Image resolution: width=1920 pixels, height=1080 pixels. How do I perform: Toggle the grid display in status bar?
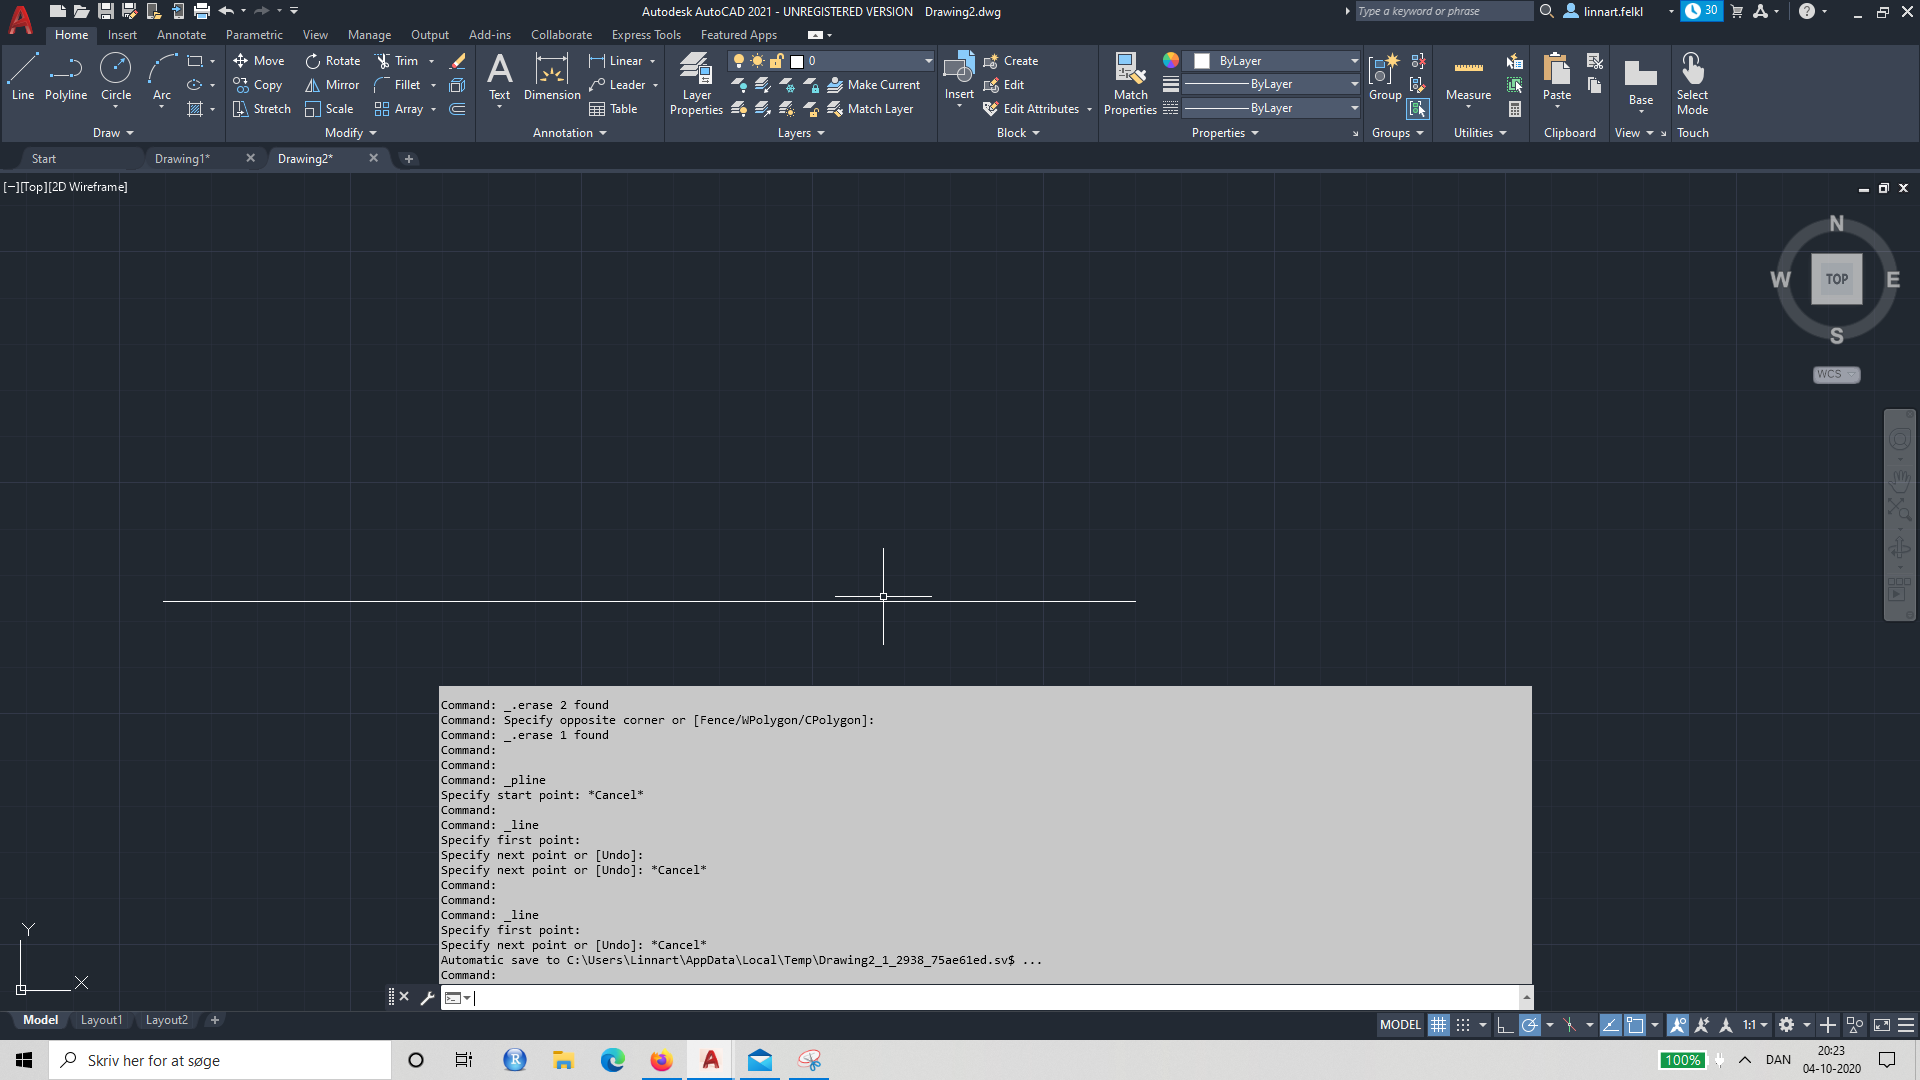tap(1438, 1025)
